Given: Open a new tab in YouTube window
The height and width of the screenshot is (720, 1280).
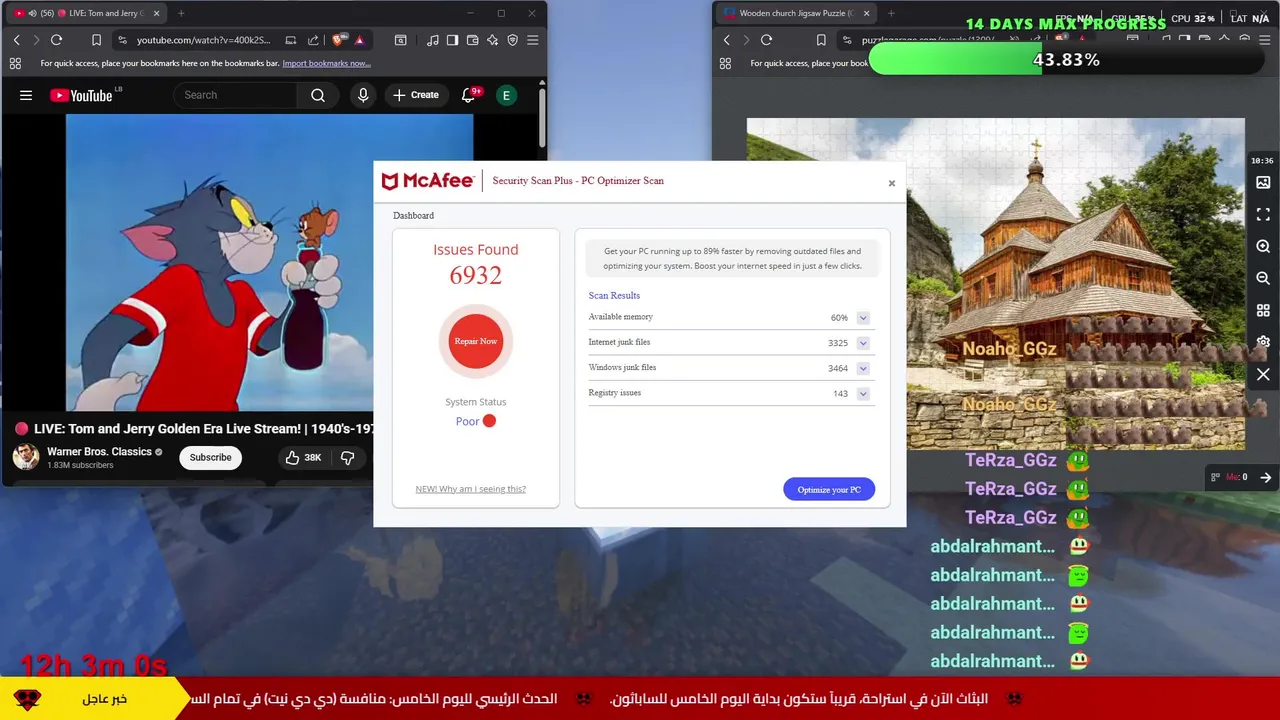Looking at the screenshot, I should point(181,13).
